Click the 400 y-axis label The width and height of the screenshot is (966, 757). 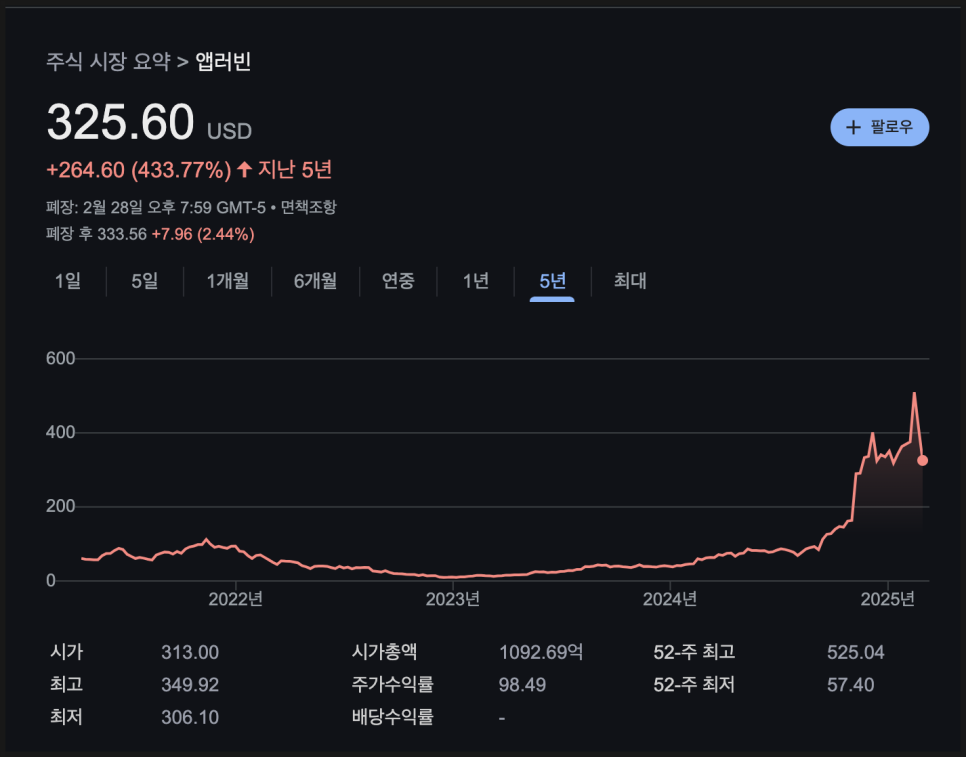click(60, 432)
